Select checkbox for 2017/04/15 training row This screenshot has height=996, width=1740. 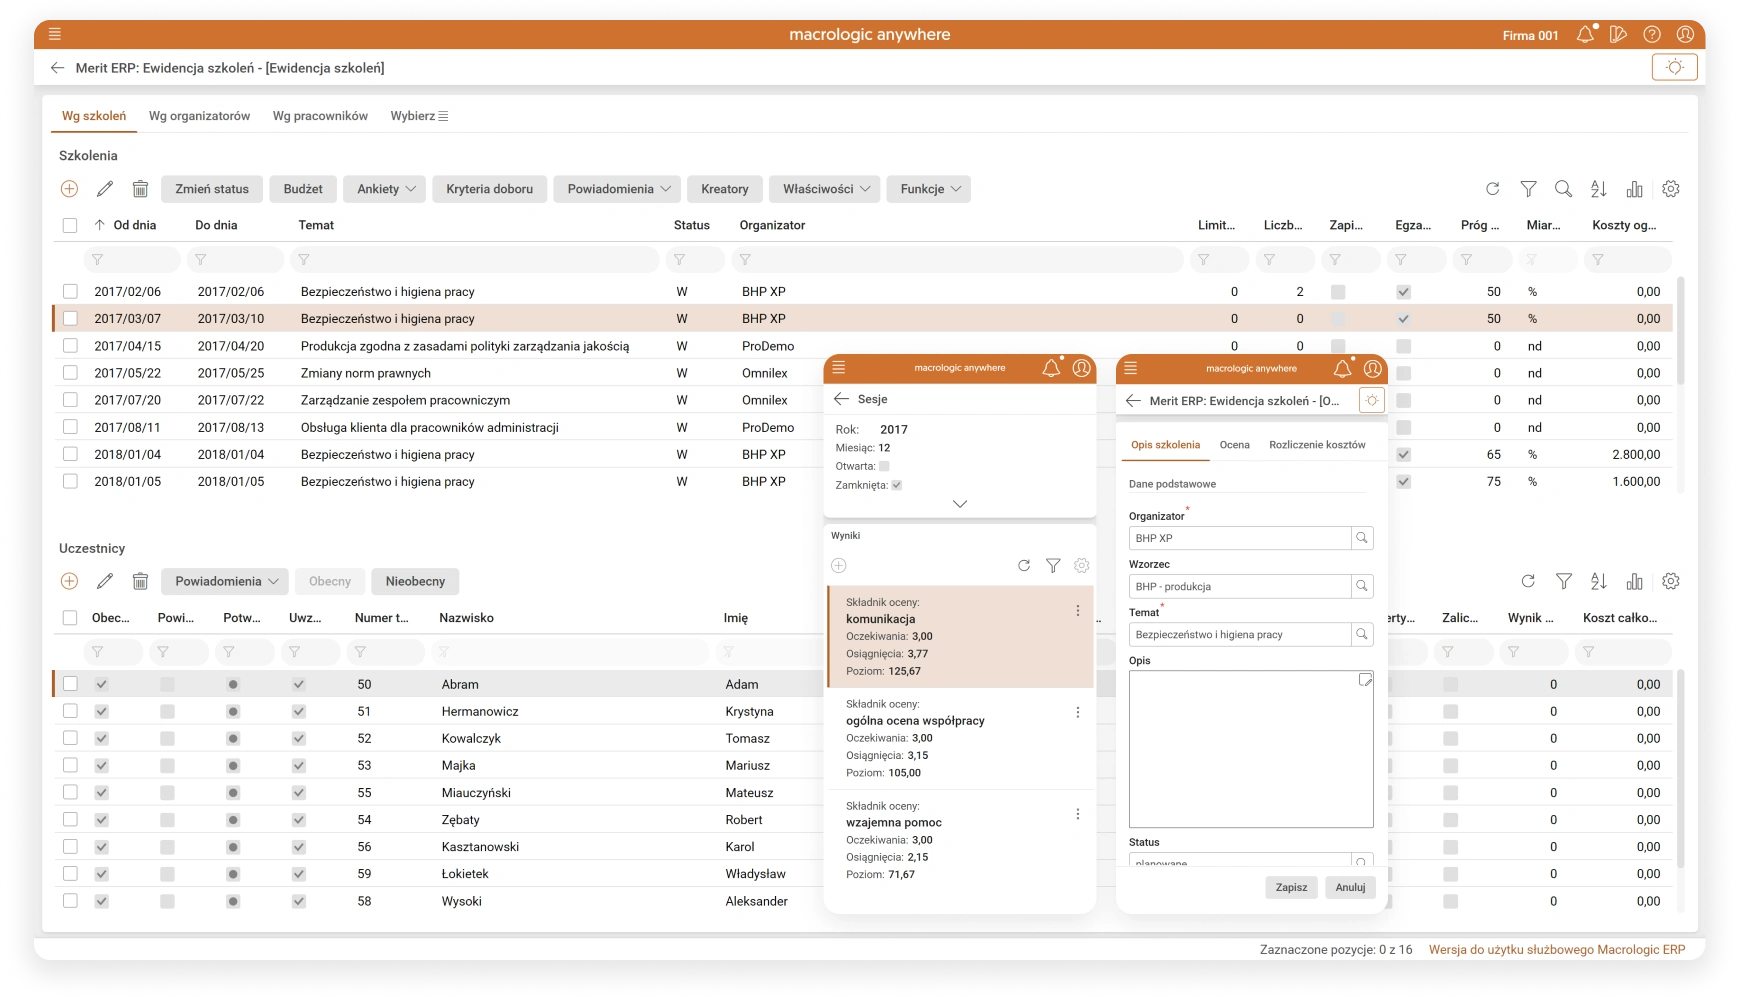click(x=70, y=346)
